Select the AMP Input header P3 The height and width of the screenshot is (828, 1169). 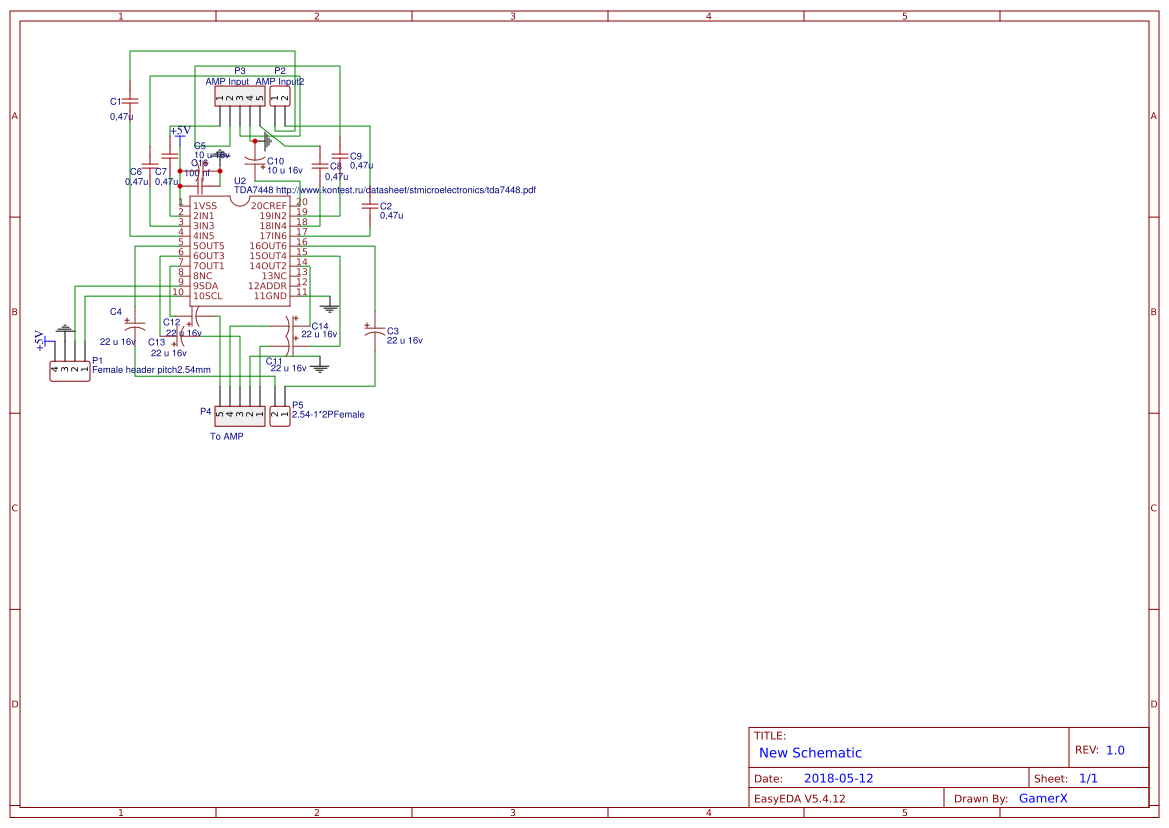click(238, 98)
